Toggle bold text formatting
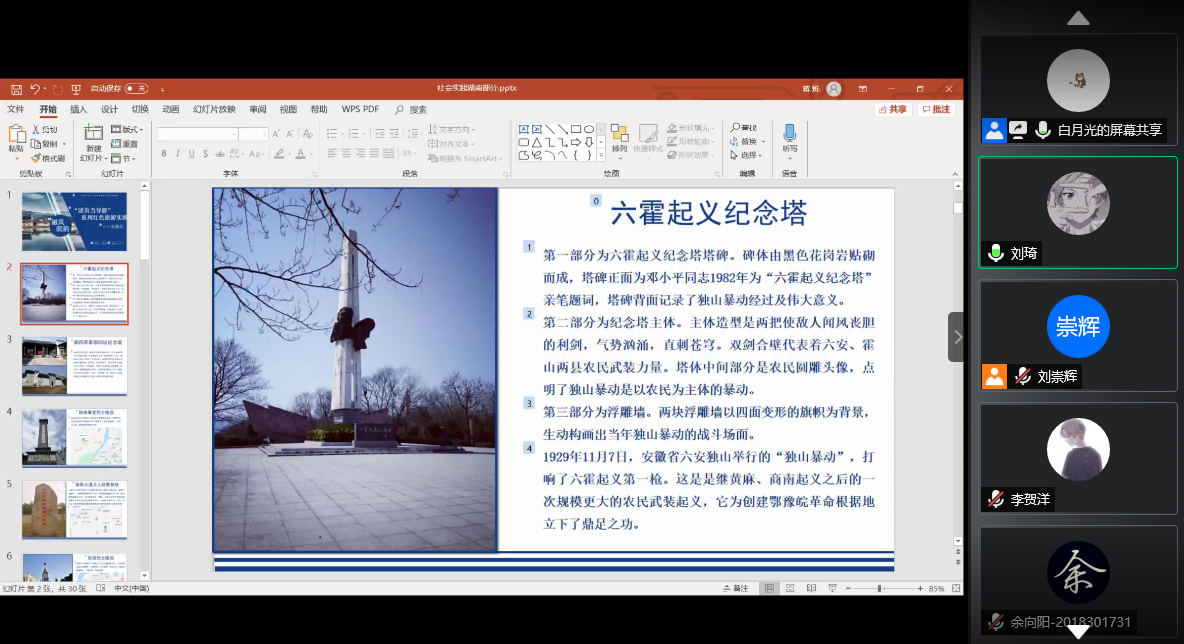 (164, 154)
